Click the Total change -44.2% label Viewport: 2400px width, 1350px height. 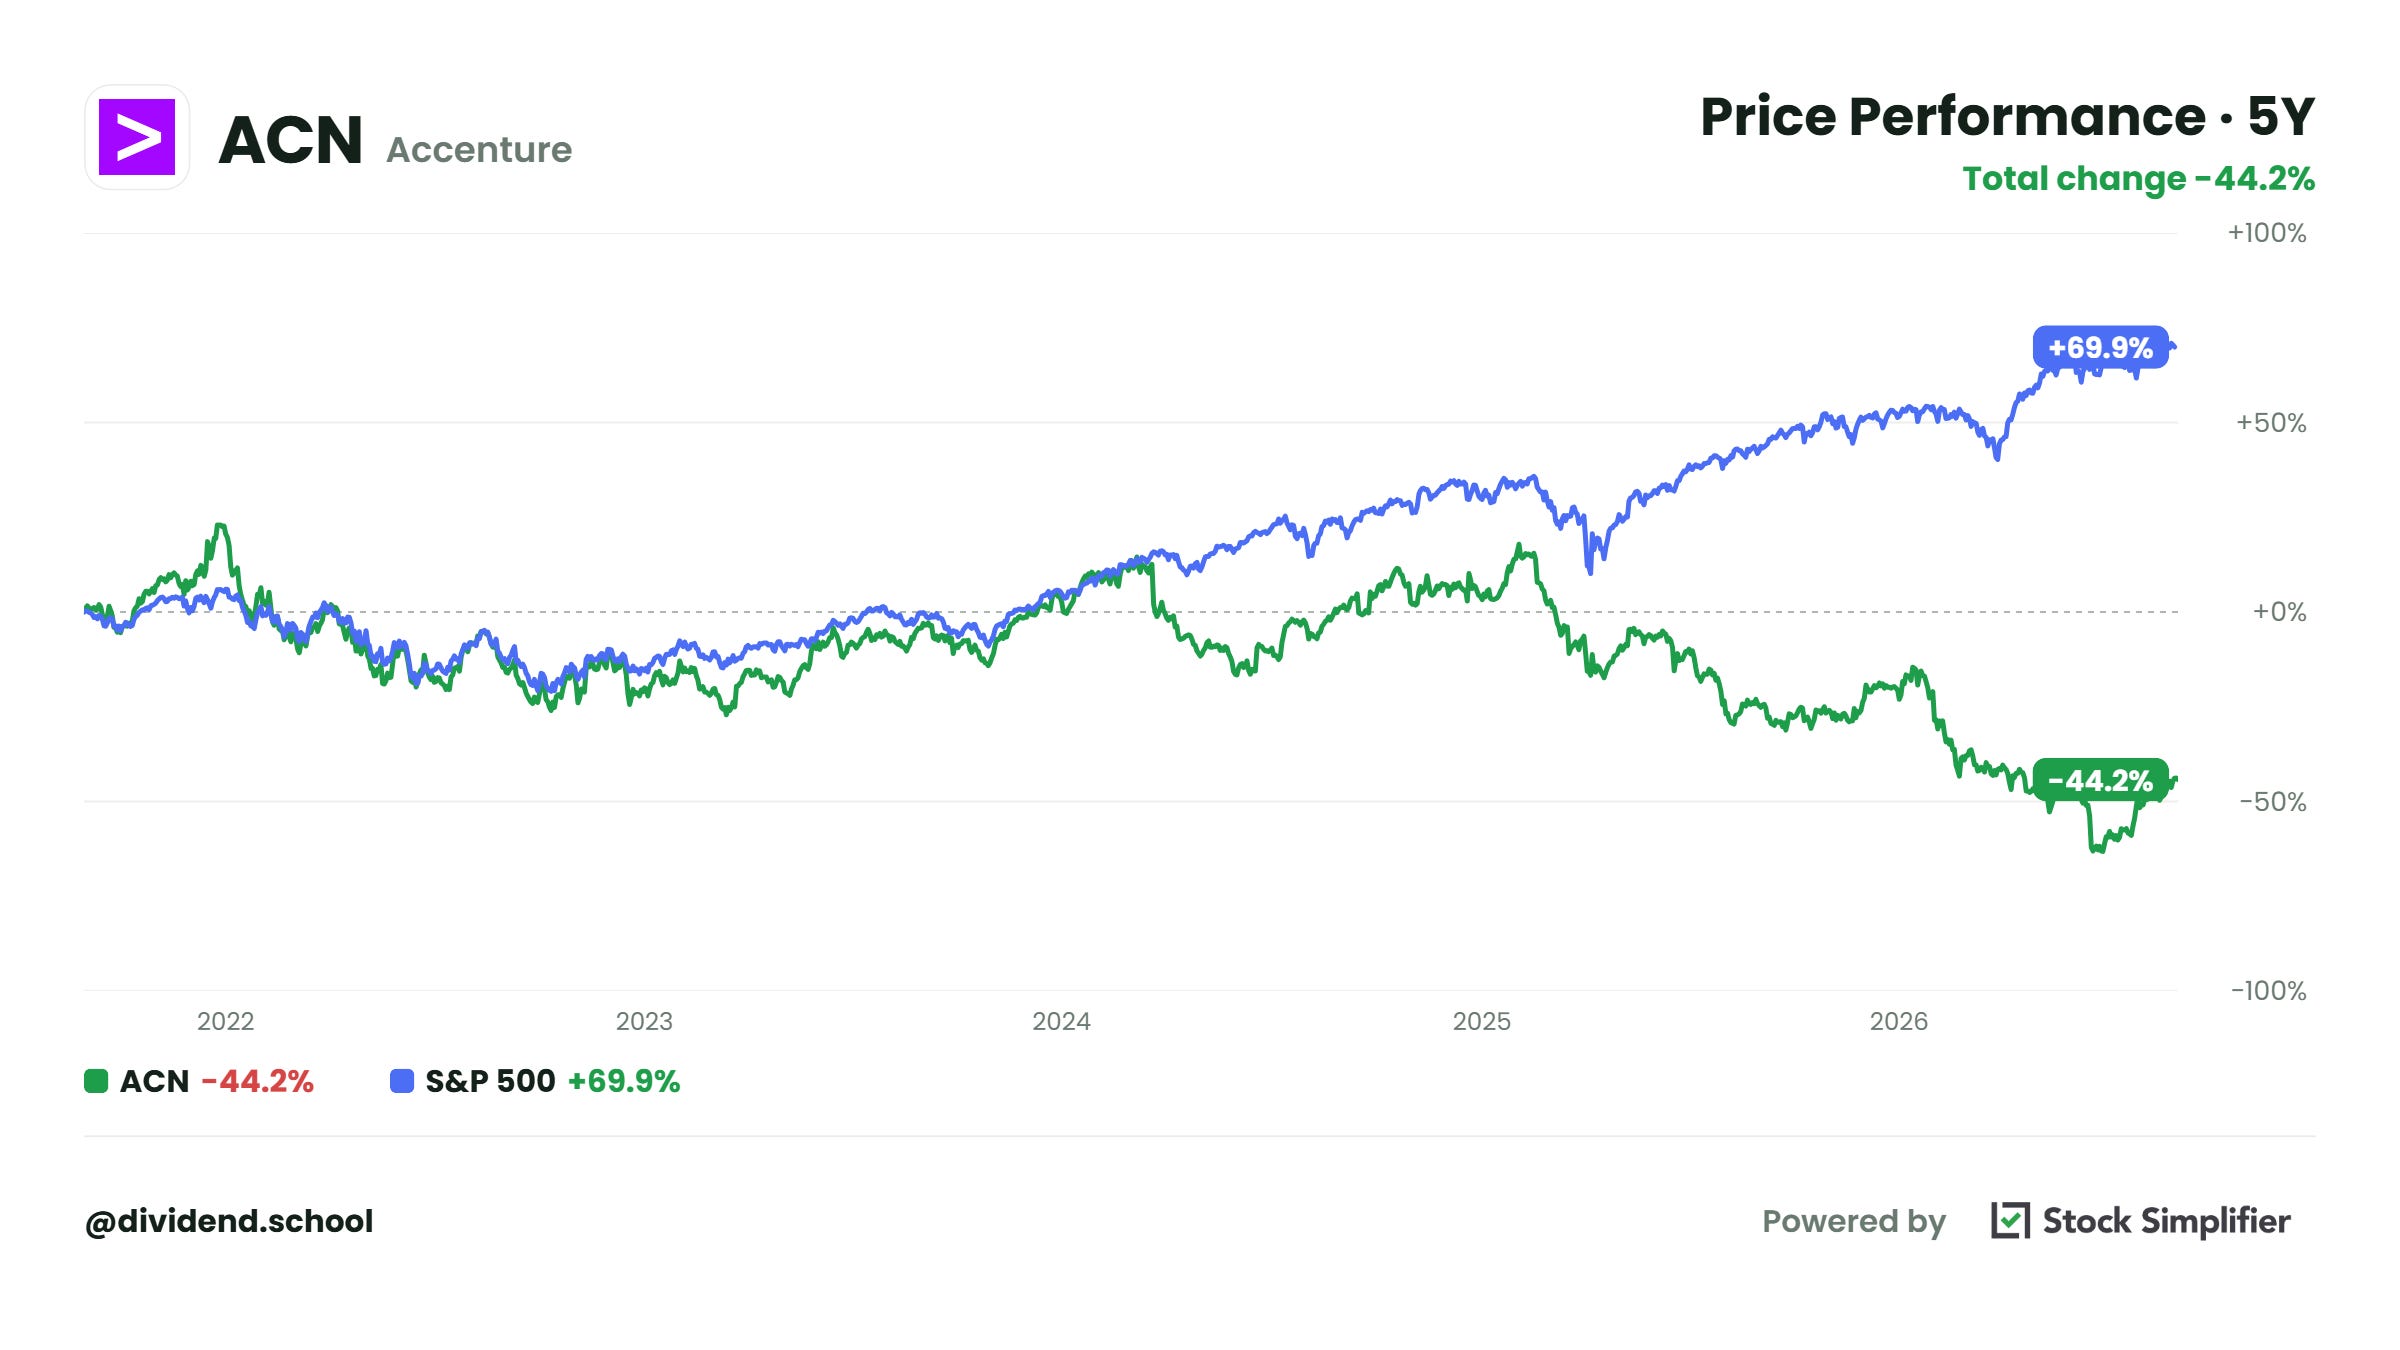coord(2138,178)
